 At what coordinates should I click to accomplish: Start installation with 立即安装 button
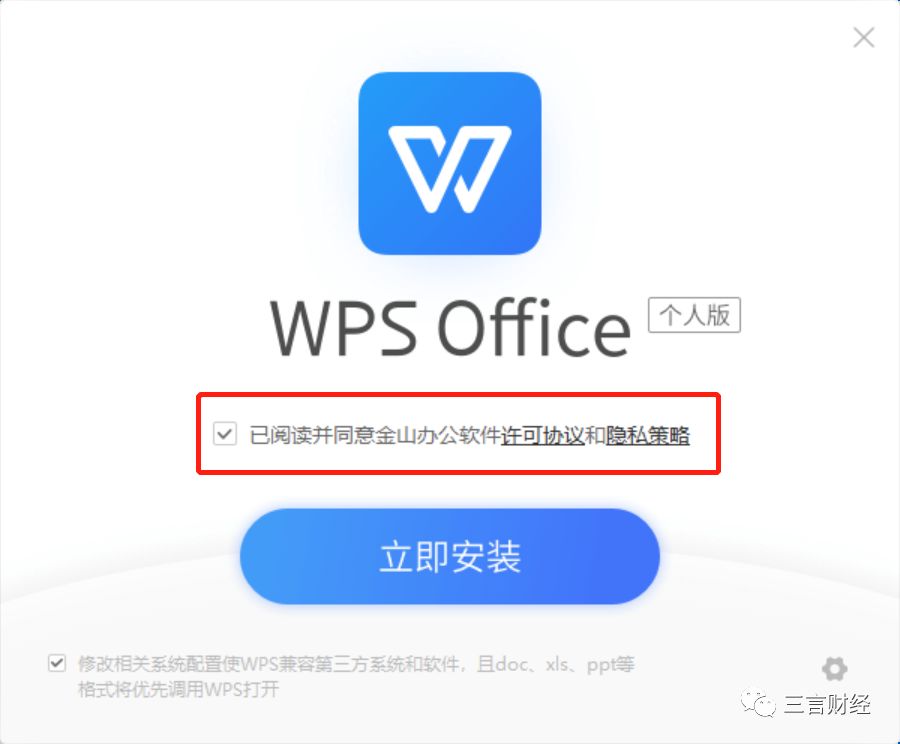click(x=449, y=556)
